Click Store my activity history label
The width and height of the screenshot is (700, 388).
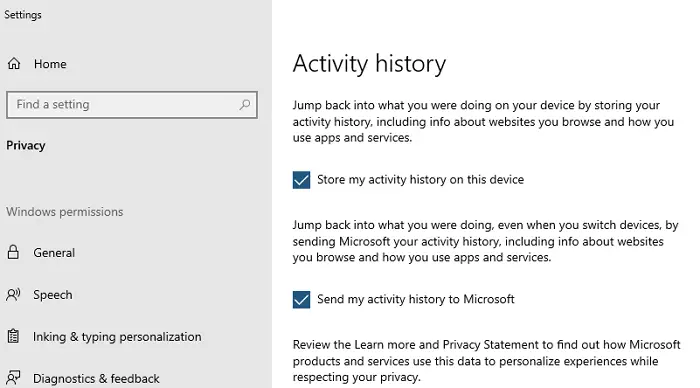tap(420, 179)
